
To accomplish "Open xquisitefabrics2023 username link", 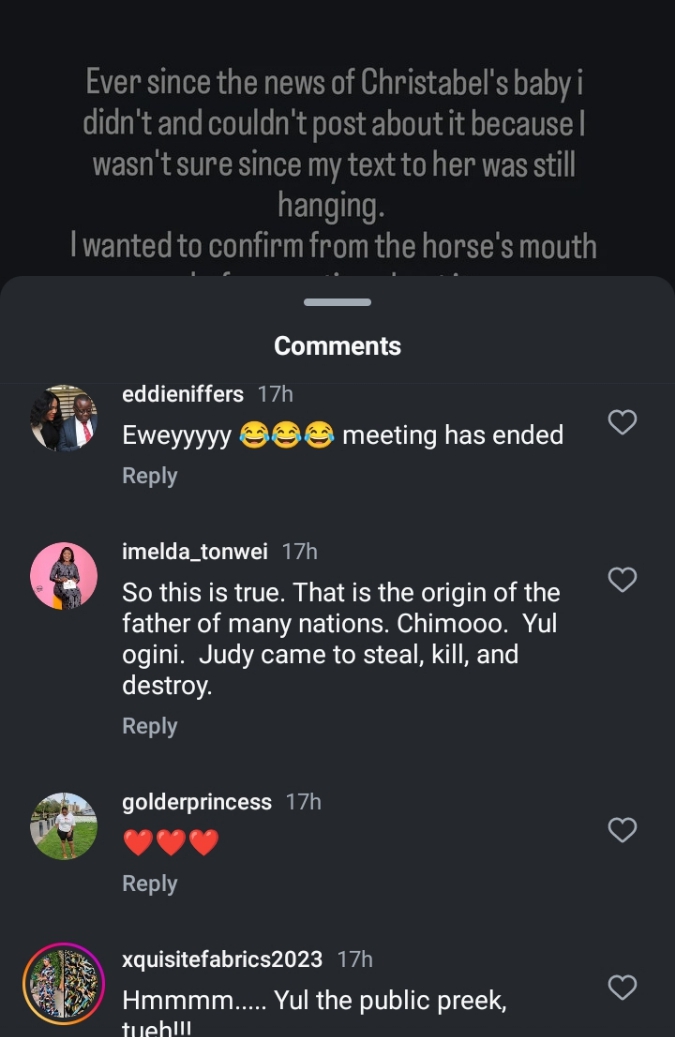I will 222,959.
